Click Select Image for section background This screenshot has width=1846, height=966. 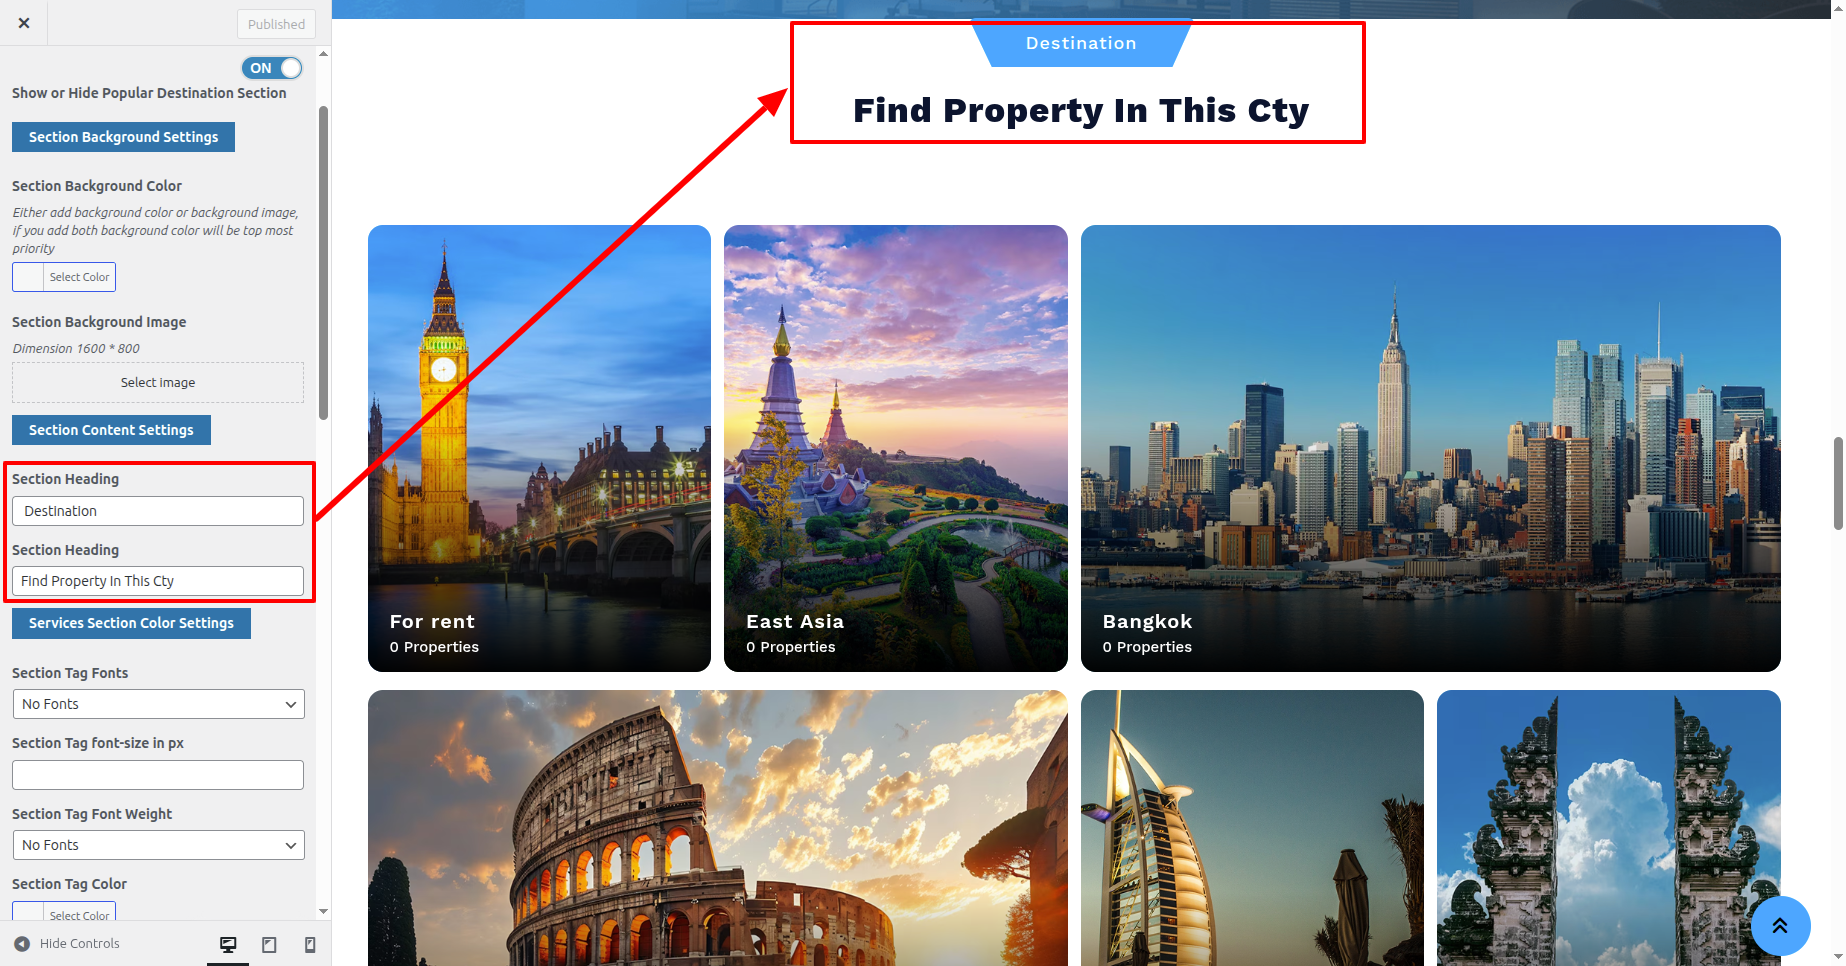[x=158, y=383]
